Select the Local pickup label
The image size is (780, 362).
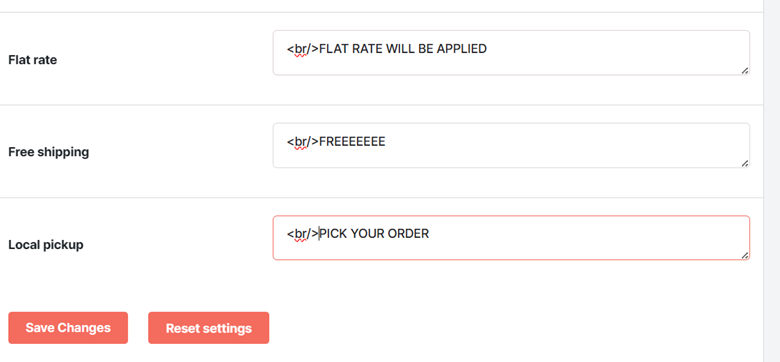[46, 245]
